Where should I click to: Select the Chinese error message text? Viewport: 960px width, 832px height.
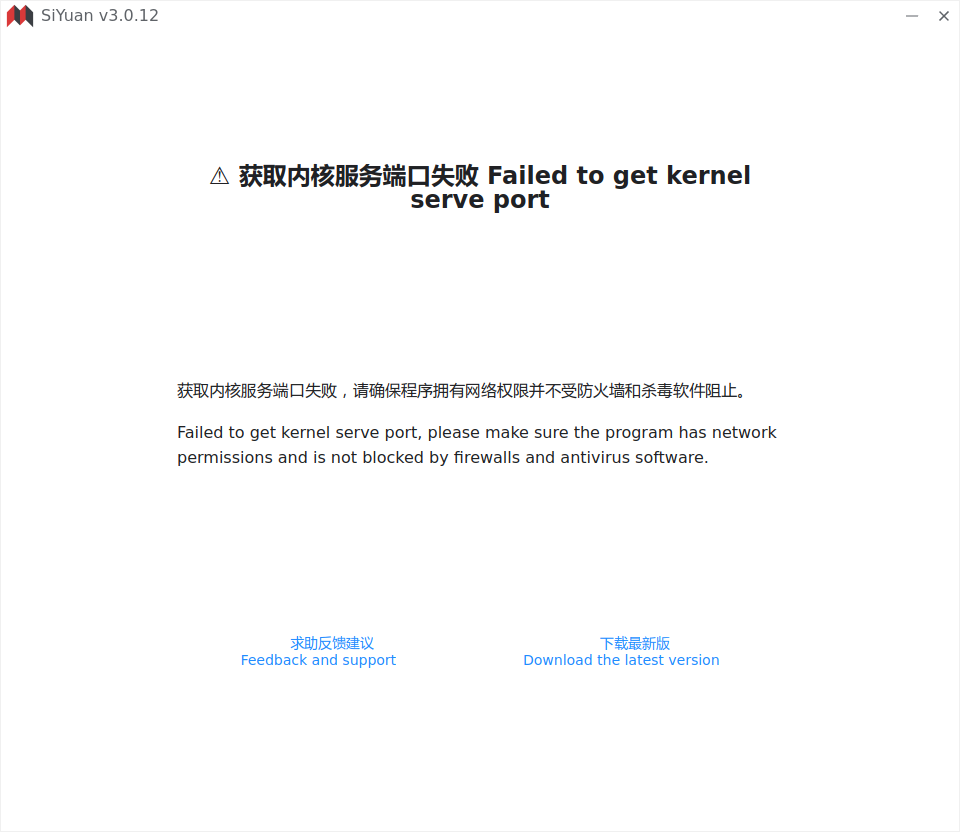(460, 391)
